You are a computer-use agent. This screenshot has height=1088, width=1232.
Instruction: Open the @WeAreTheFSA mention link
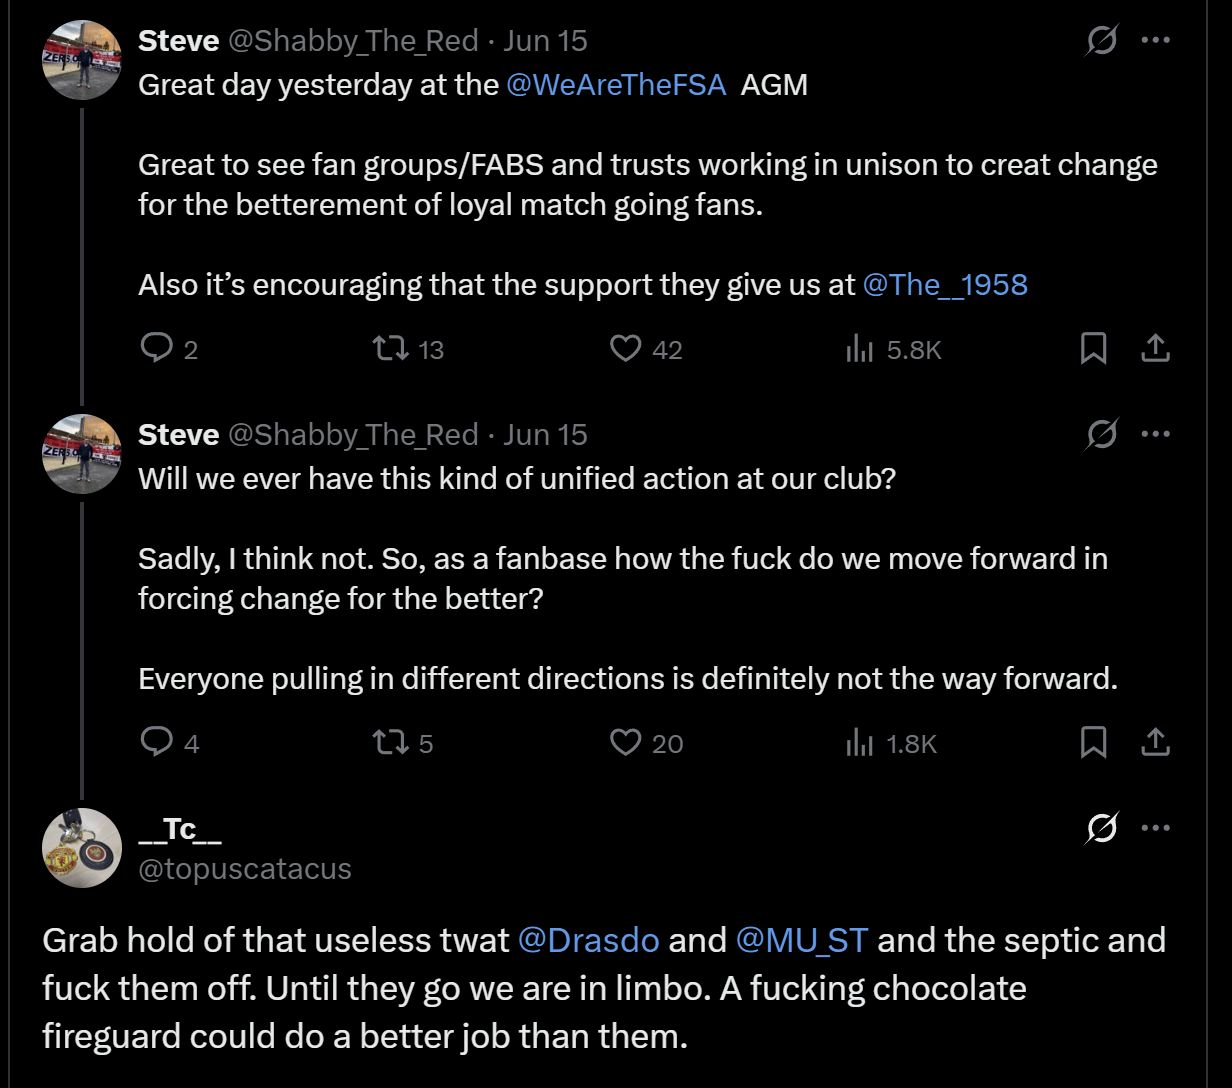(616, 84)
